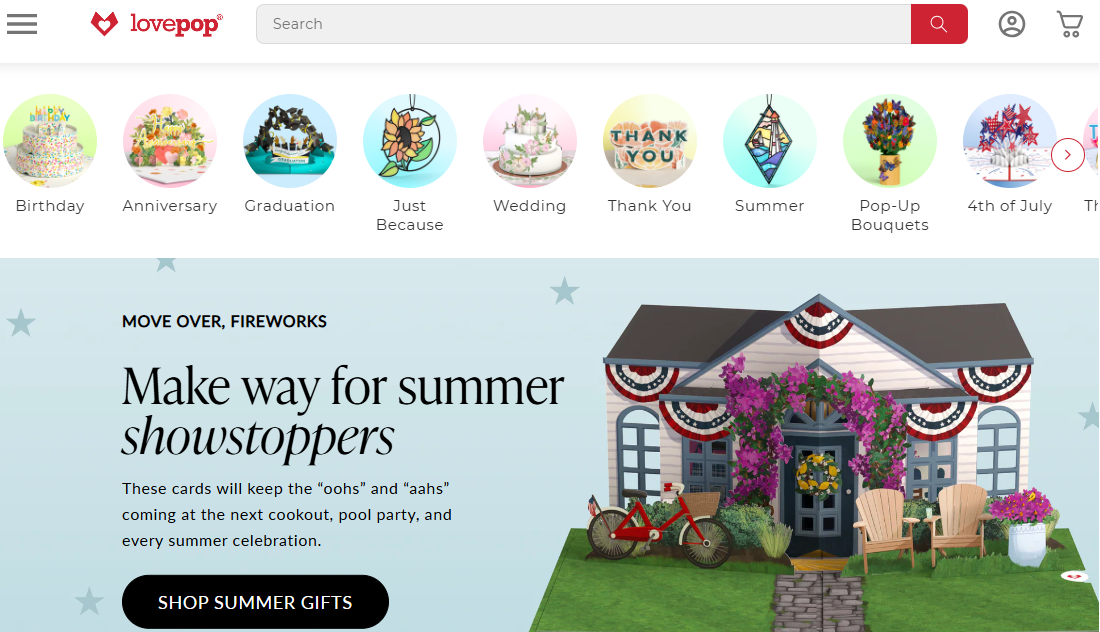Select the Pop-Up Bouquets category image
The height and width of the screenshot is (632, 1100).
[890, 141]
